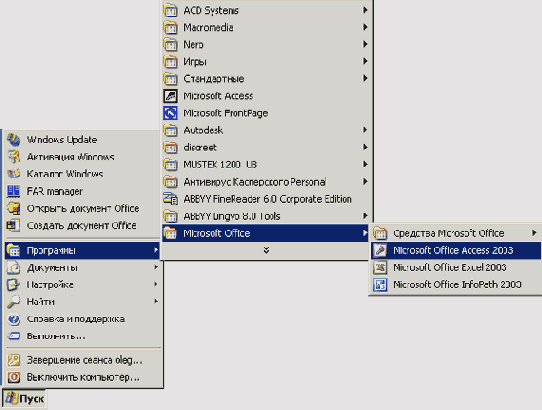The image size is (542, 410).
Task: Click the discreet folder icon
Action: point(170,147)
